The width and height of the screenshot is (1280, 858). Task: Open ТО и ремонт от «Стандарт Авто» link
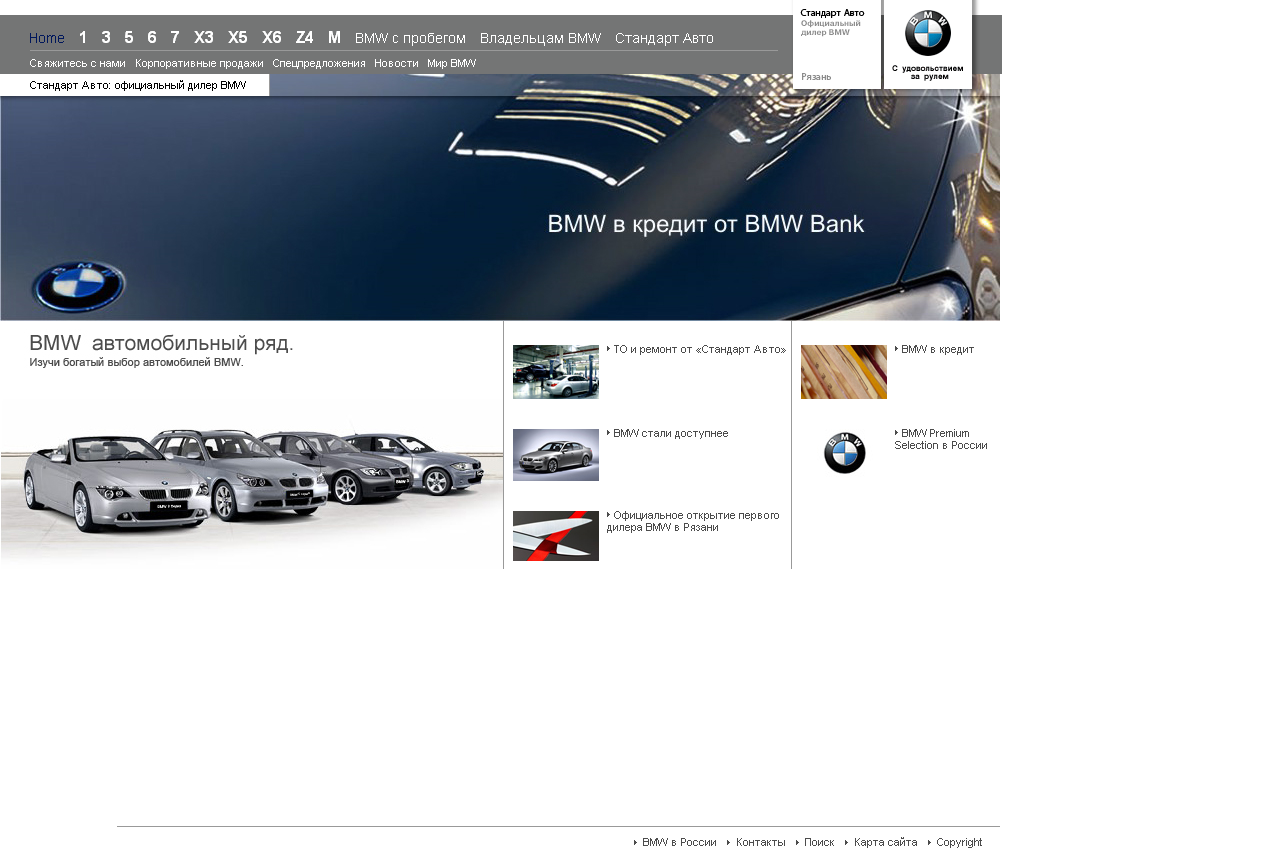tap(699, 349)
